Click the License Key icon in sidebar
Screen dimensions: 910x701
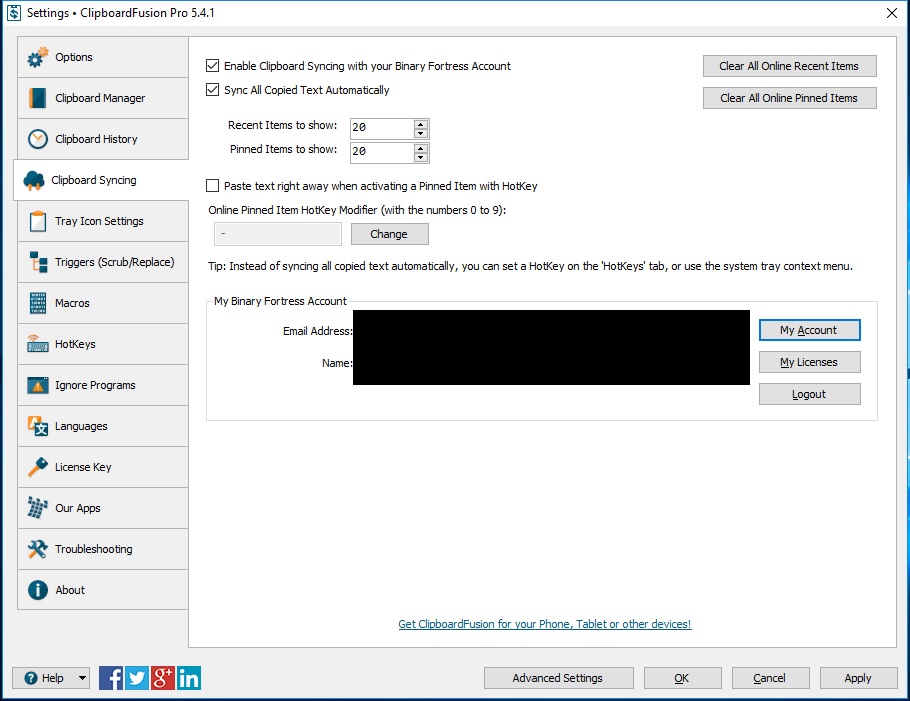point(38,467)
